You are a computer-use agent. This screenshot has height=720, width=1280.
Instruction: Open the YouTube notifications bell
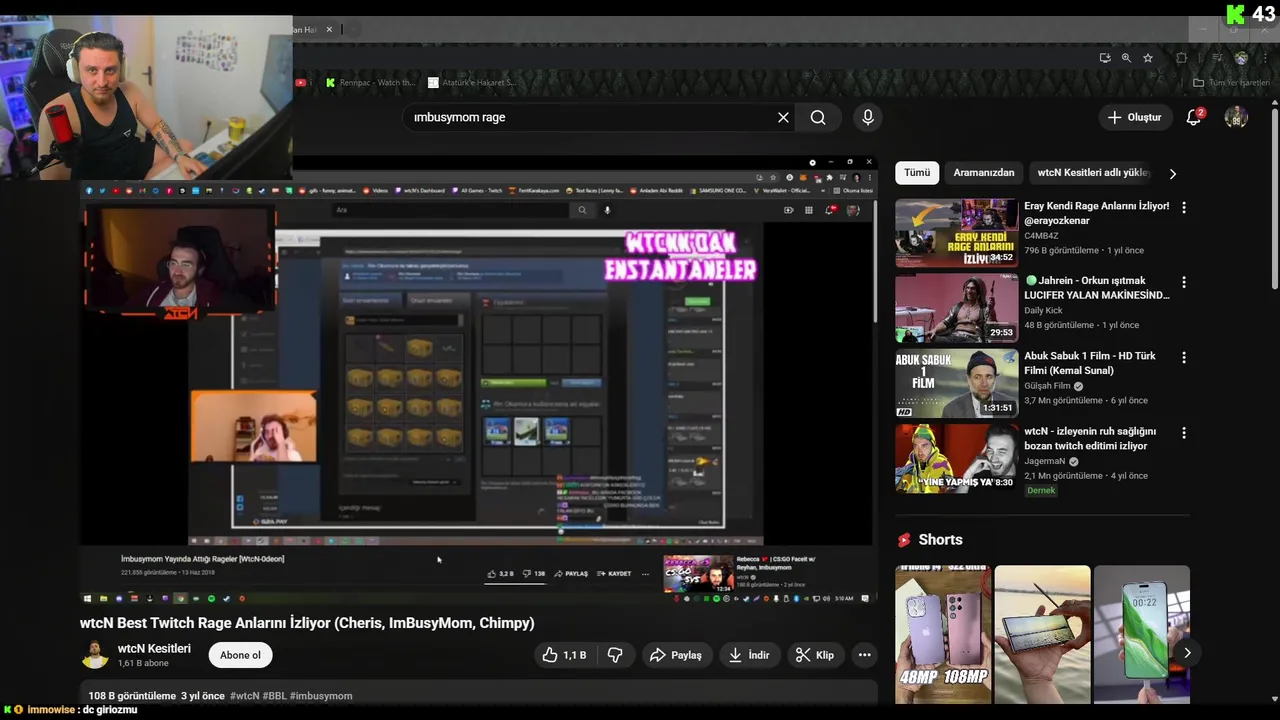[1194, 117]
